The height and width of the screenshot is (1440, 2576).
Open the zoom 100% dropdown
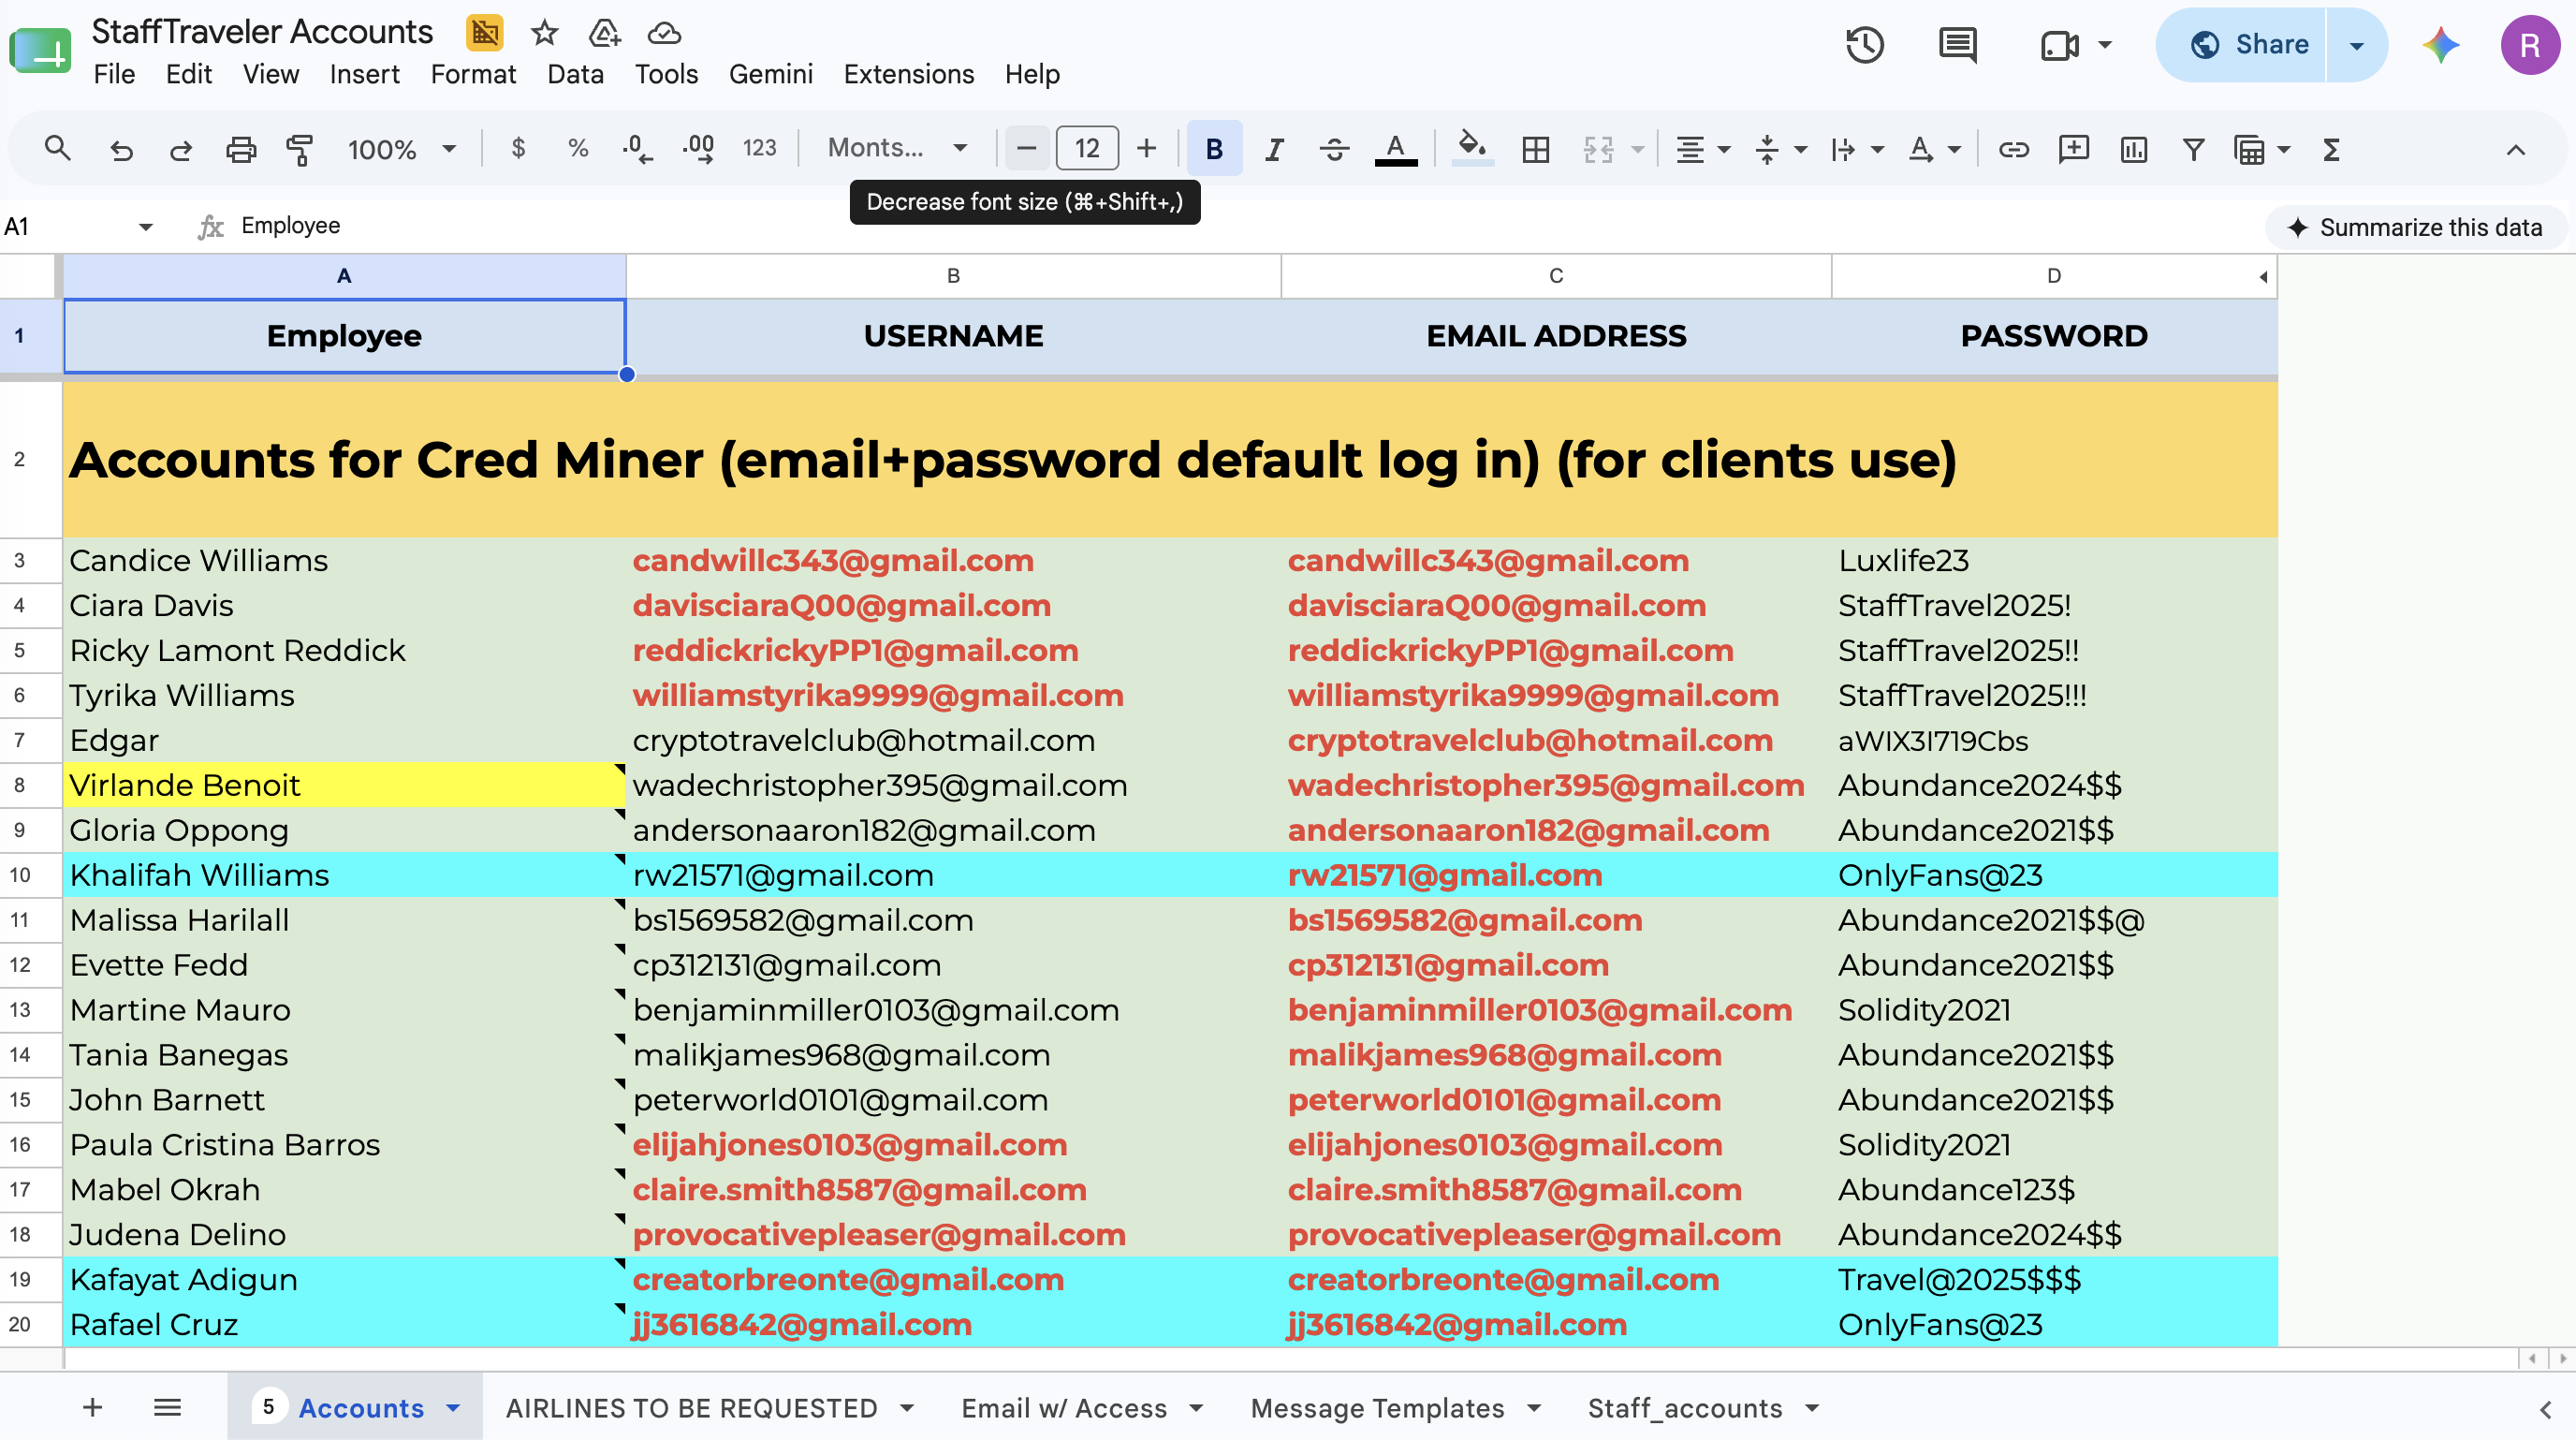[401, 149]
